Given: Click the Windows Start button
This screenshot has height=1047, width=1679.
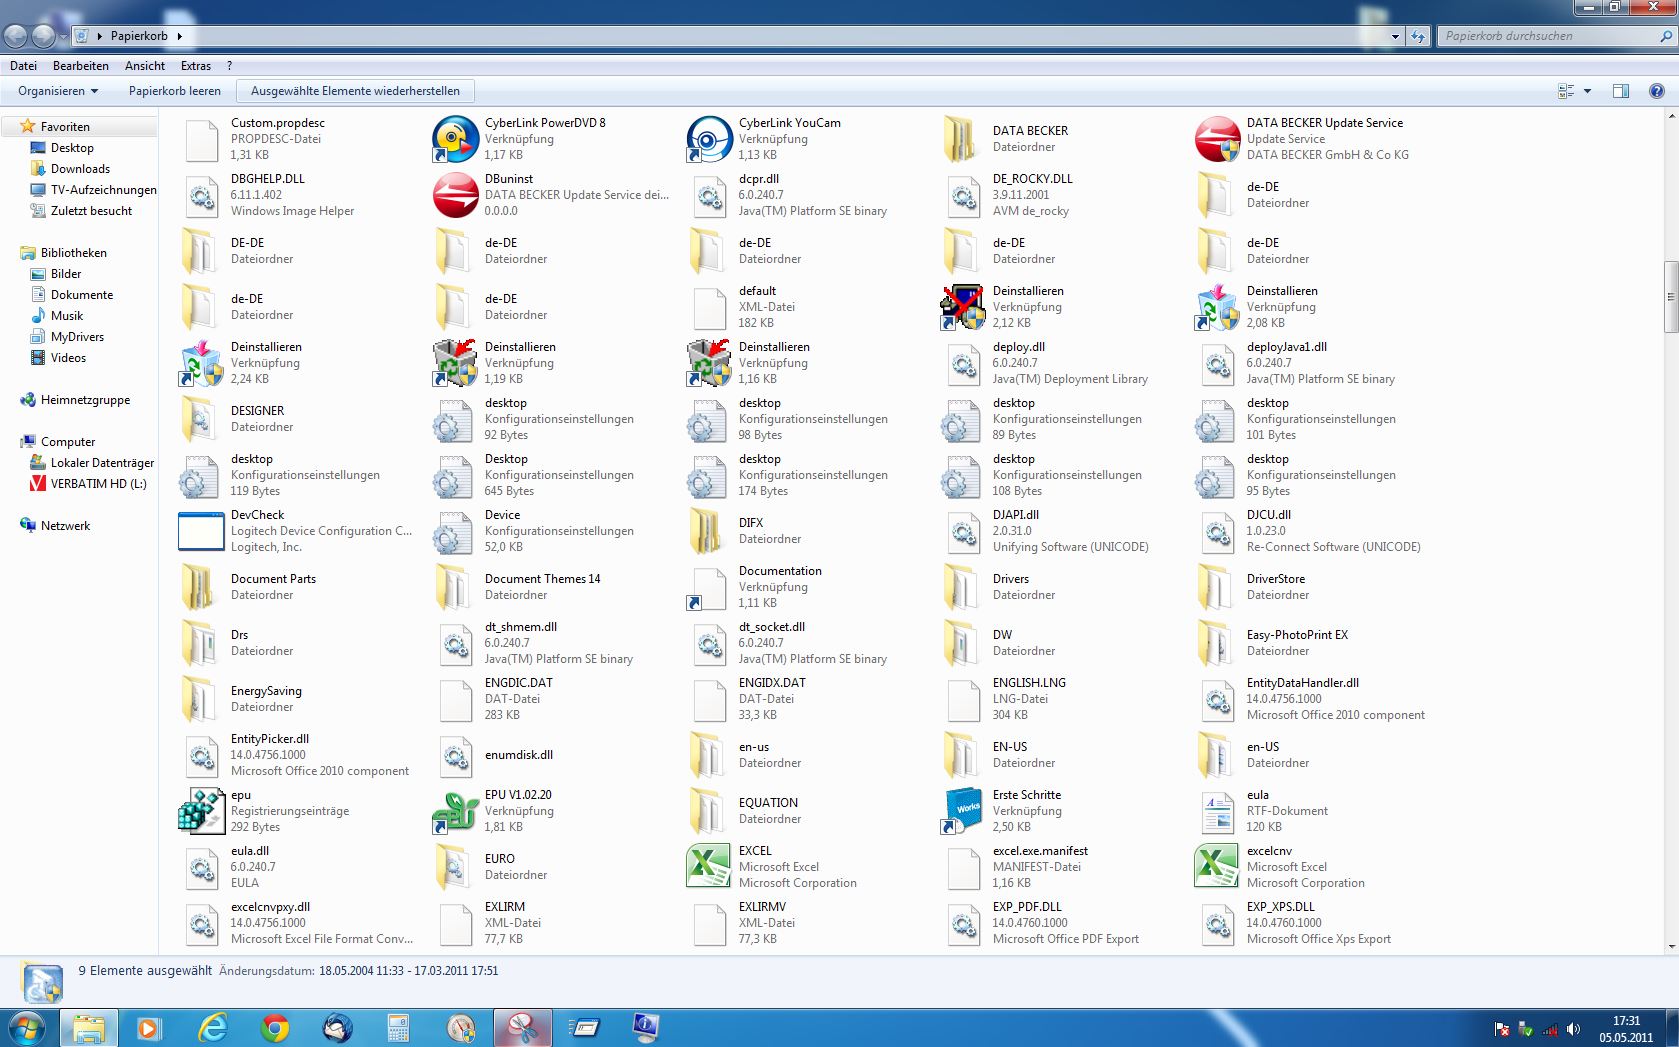Looking at the screenshot, I should pos(27,1028).
